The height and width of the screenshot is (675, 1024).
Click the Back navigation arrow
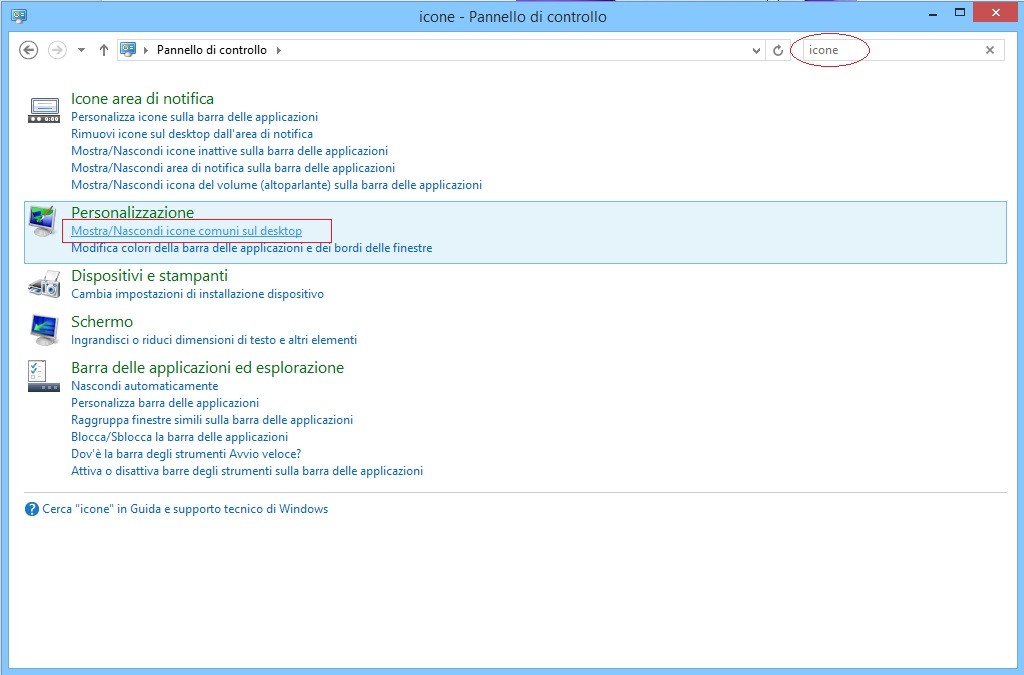29,50
